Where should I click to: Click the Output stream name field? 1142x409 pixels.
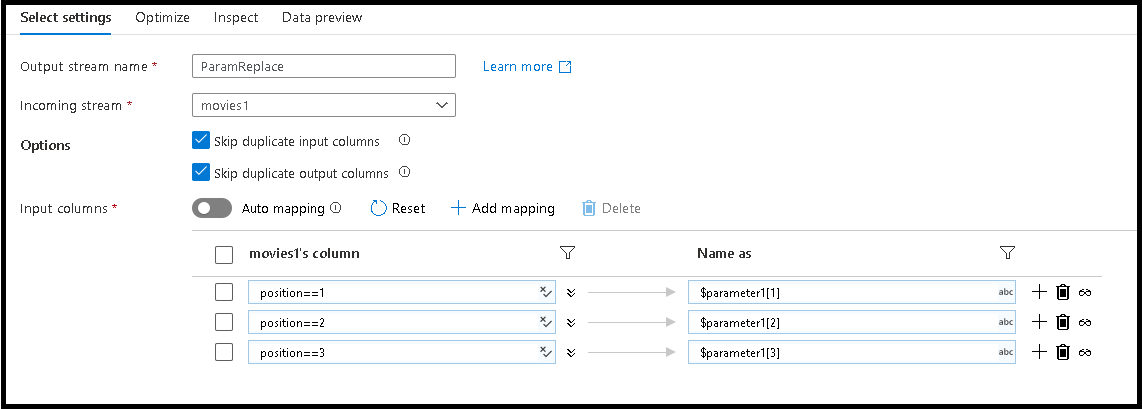[x=323, y=66]
